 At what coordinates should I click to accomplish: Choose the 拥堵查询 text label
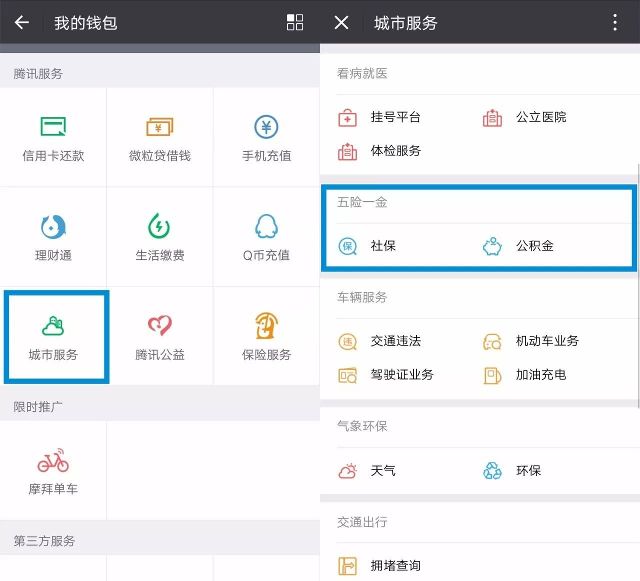pos(396,565)
